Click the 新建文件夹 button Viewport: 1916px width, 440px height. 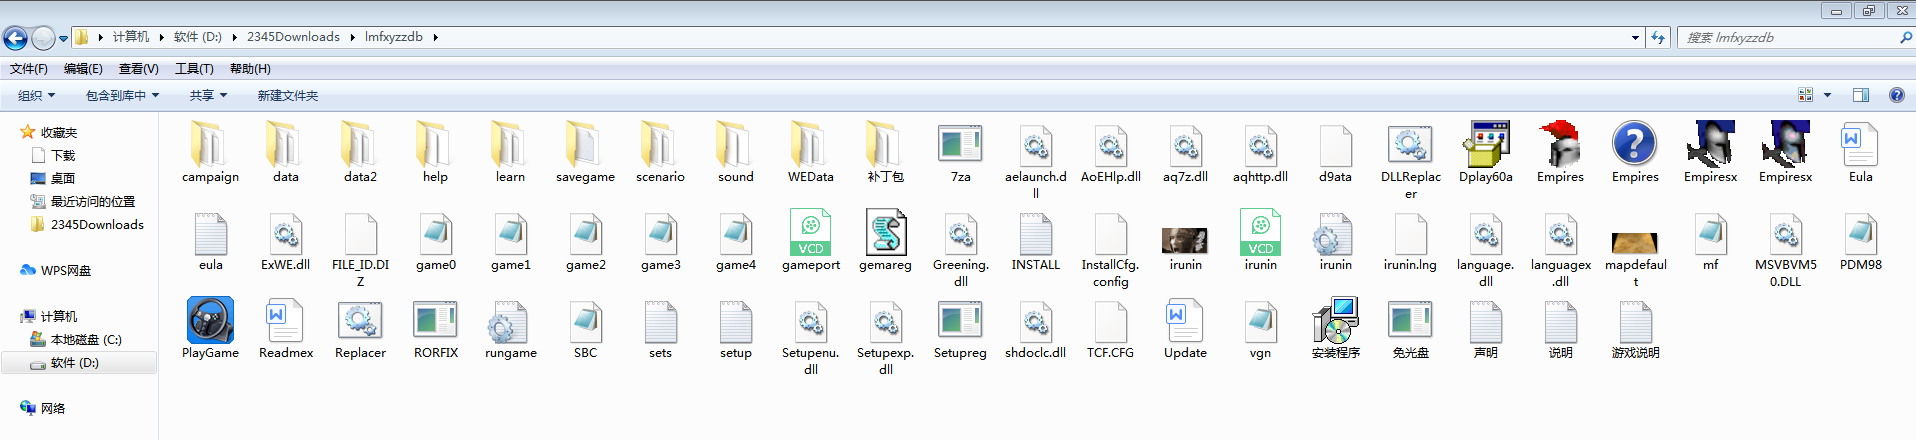click(x=288, y=95)
